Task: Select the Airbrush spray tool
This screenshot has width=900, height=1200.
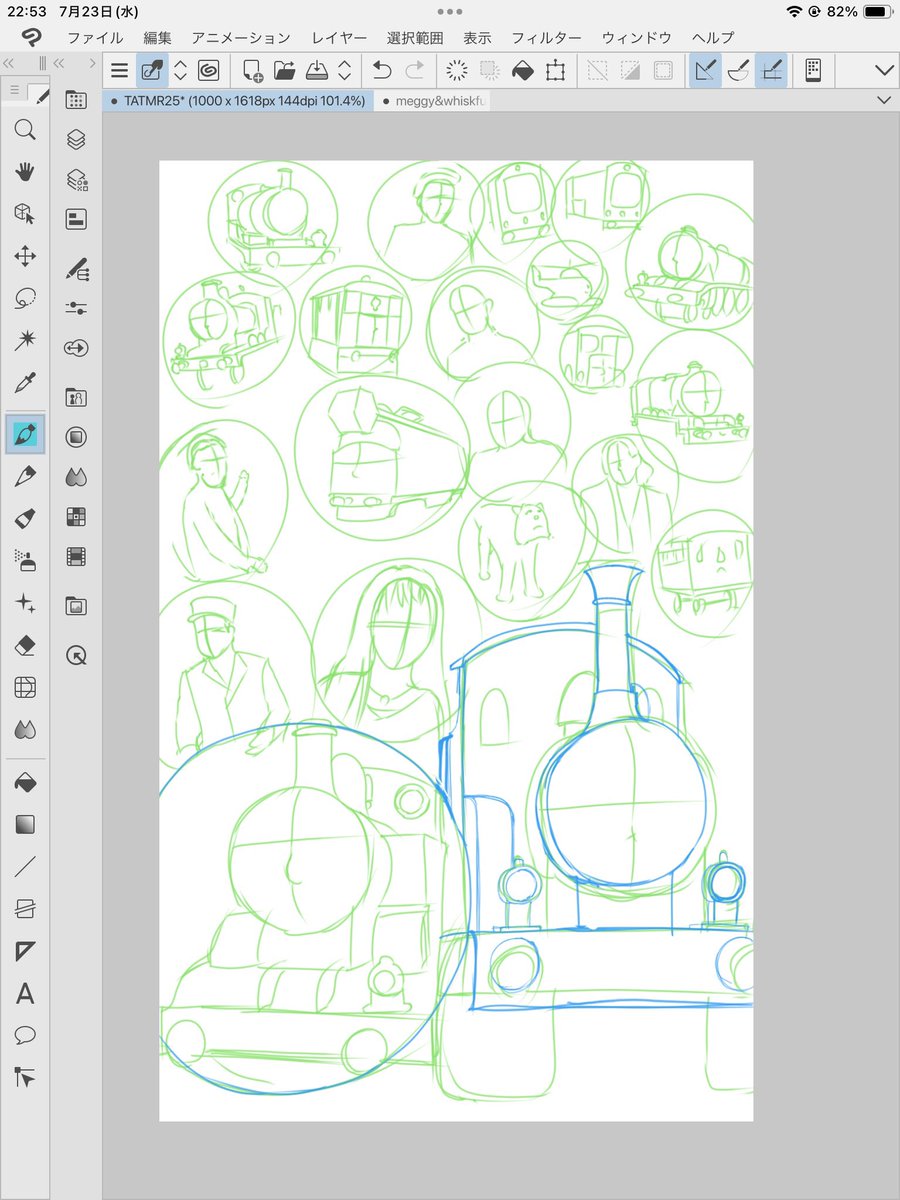Action: 25,560
